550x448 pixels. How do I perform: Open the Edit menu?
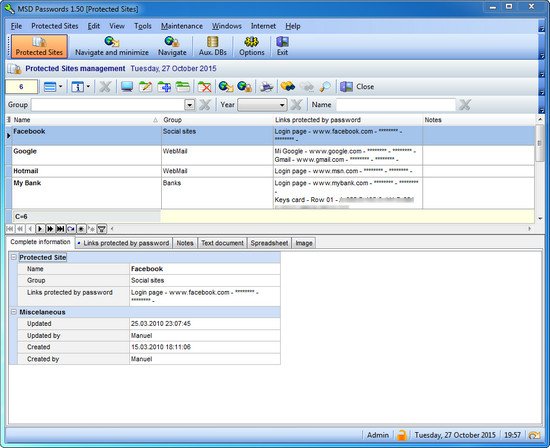94,26
